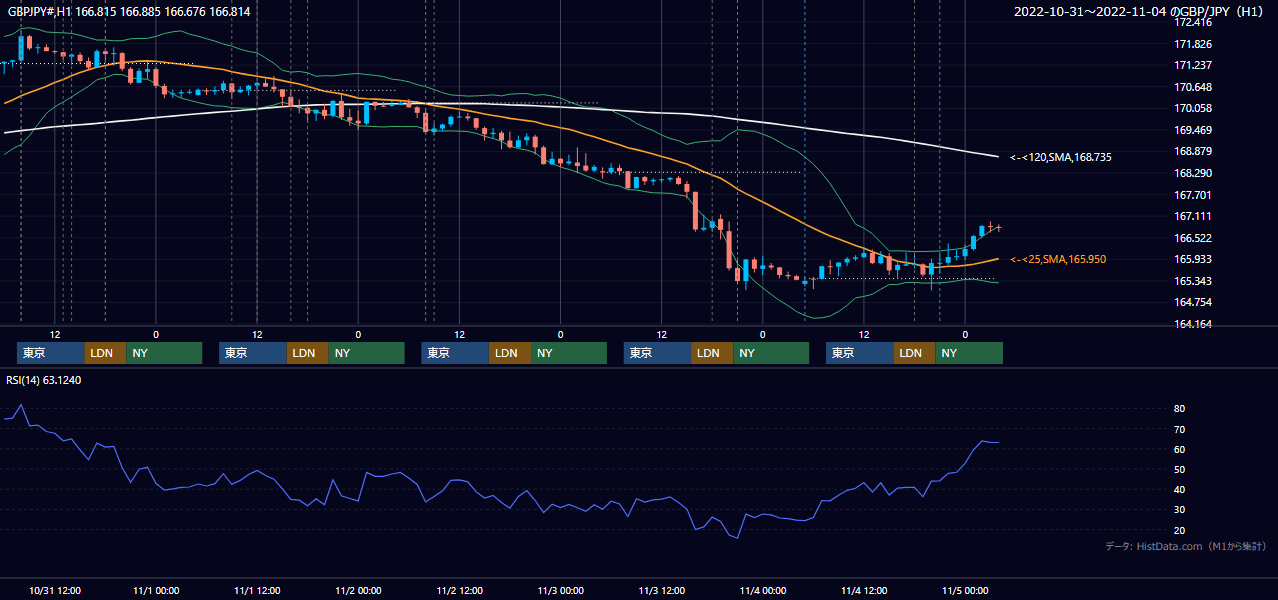Select the 11/3 12:00 time axis label
The image size is (1278, 600).
pyautogui.click(x=661, y=590)
